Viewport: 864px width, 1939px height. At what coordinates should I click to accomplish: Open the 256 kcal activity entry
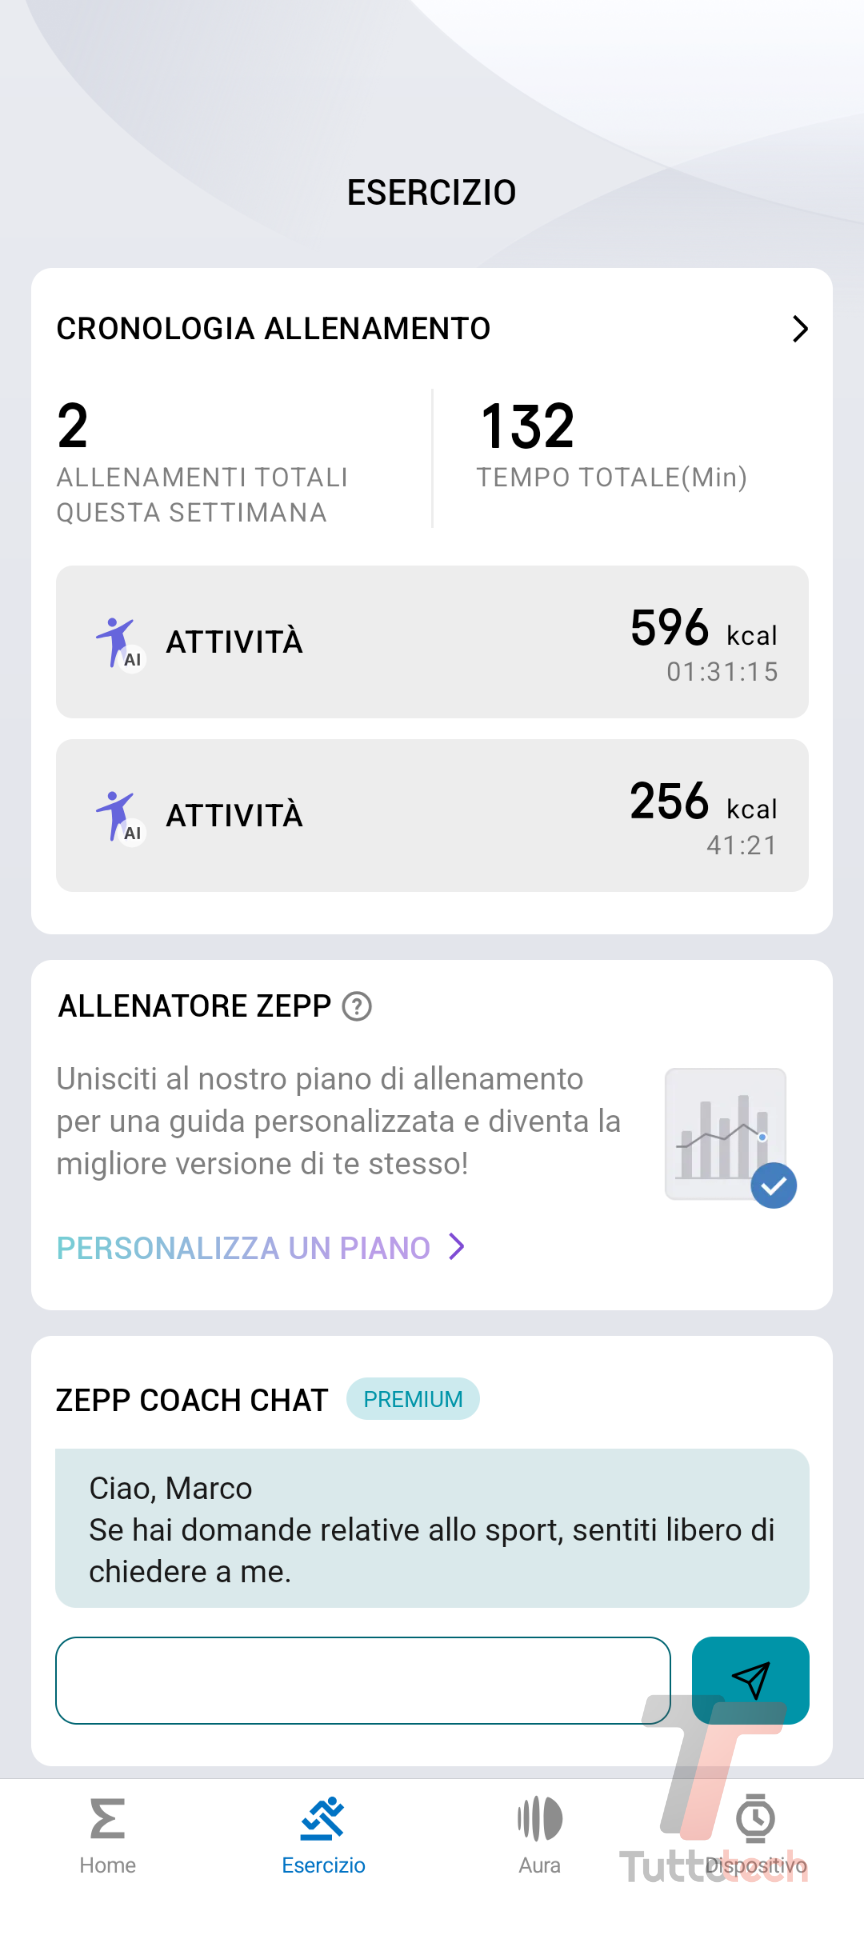coord(432,816)
